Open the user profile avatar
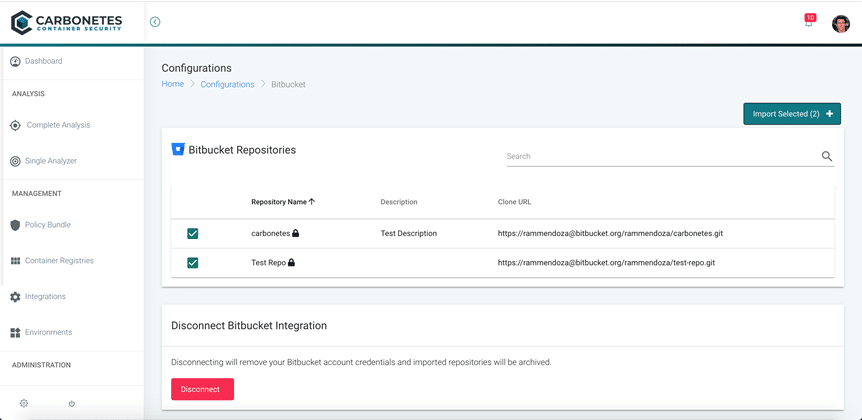The height and width of the screenshot is (420, 862). 841,24
